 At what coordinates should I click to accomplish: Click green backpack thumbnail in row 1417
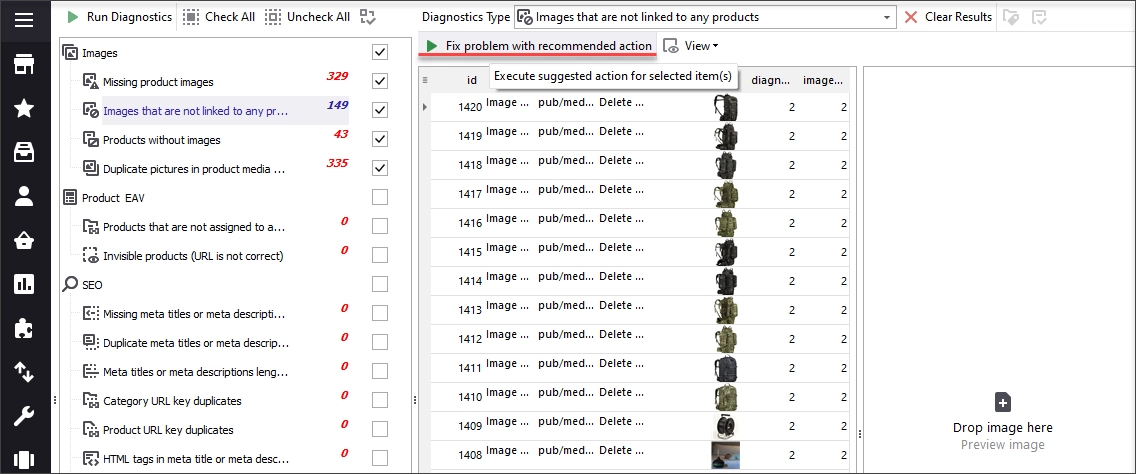724,194
